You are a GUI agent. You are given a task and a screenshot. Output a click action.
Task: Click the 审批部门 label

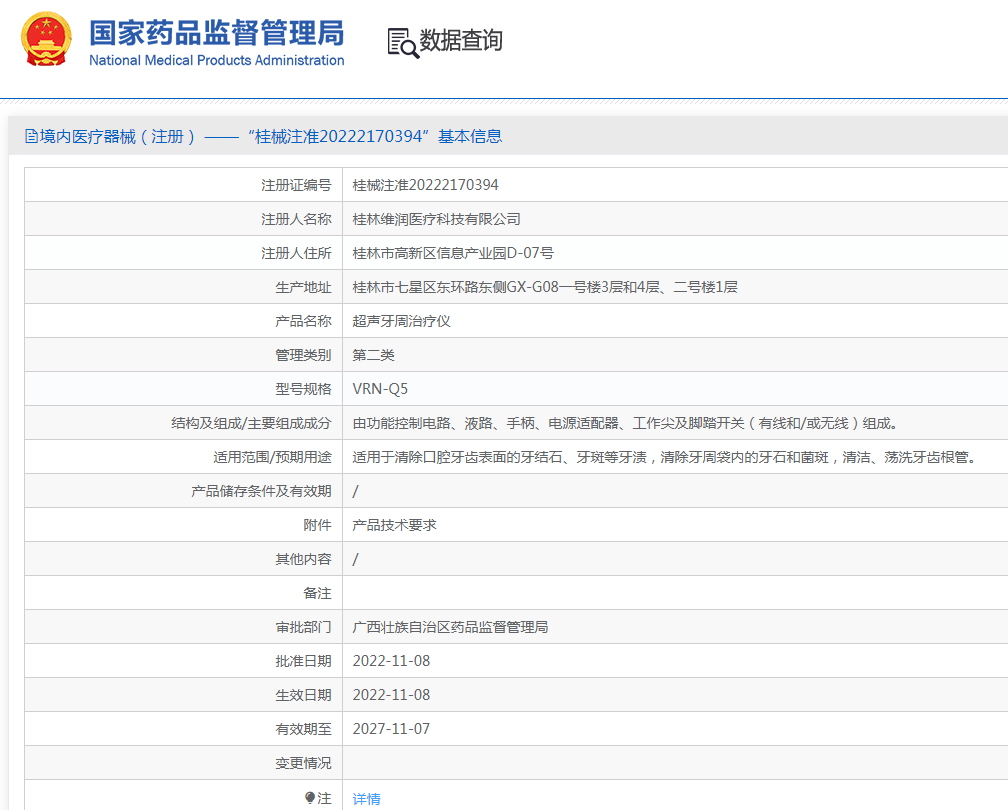point(303,627)
